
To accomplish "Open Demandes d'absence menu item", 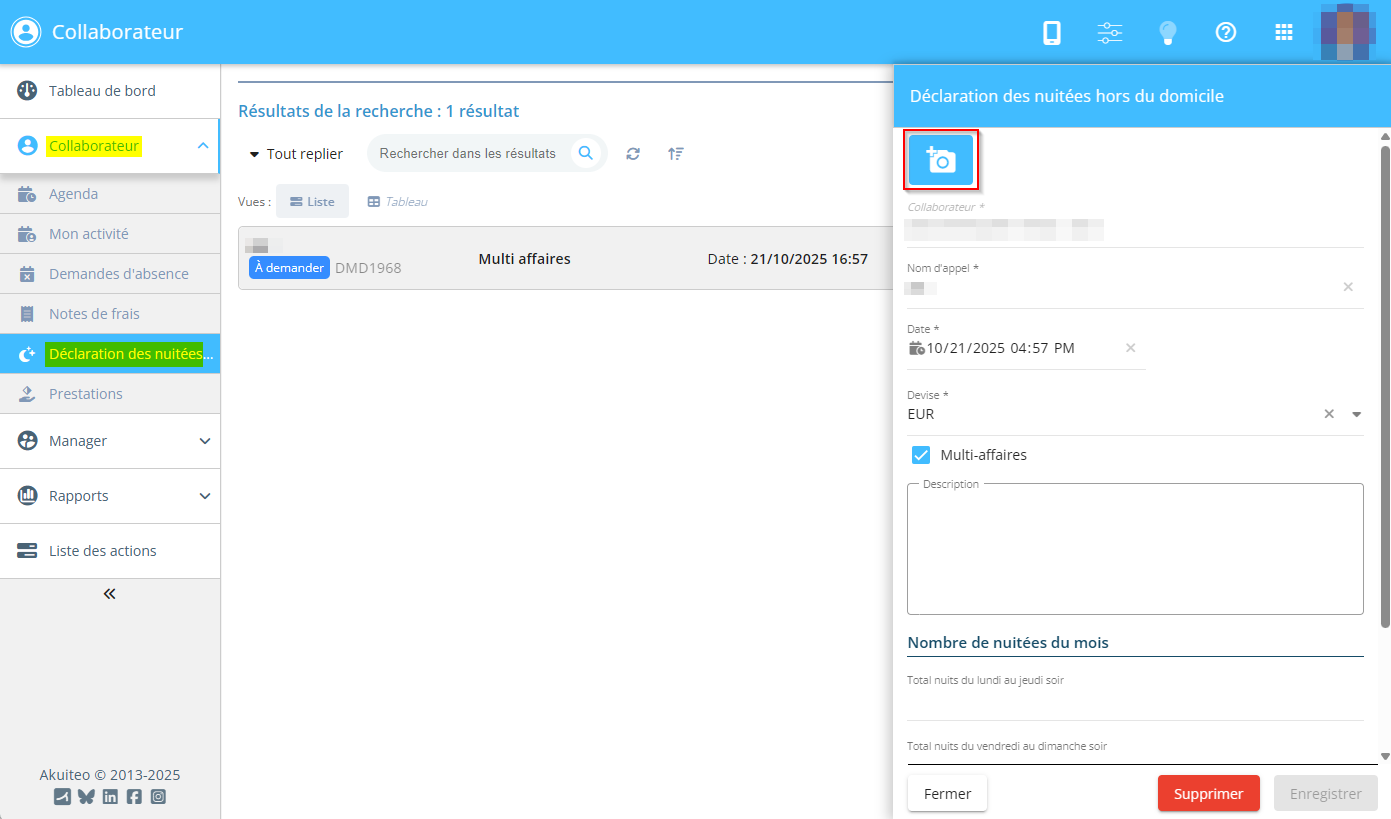I will click(118, 274).
